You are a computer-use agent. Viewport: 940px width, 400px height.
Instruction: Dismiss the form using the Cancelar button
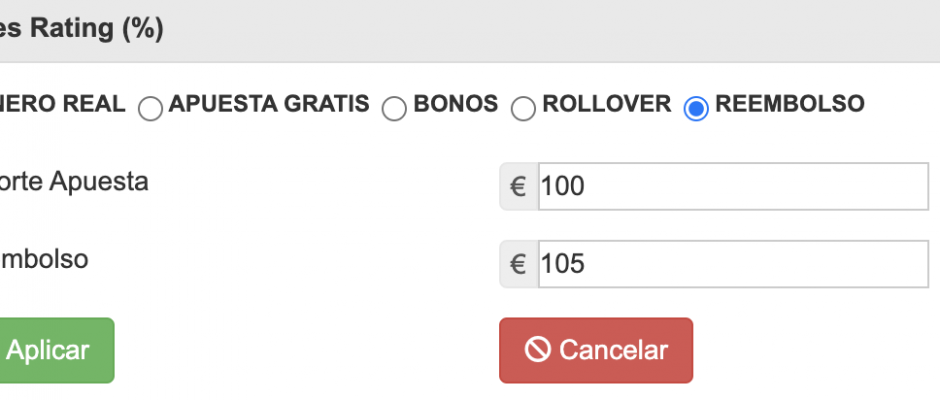(x=596, y=350)
